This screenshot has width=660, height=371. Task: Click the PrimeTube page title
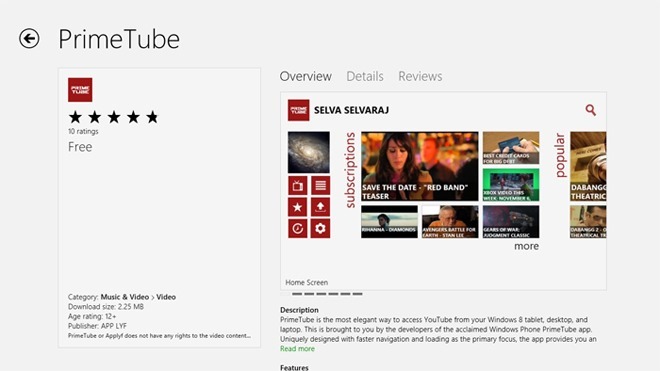point(119,39)
